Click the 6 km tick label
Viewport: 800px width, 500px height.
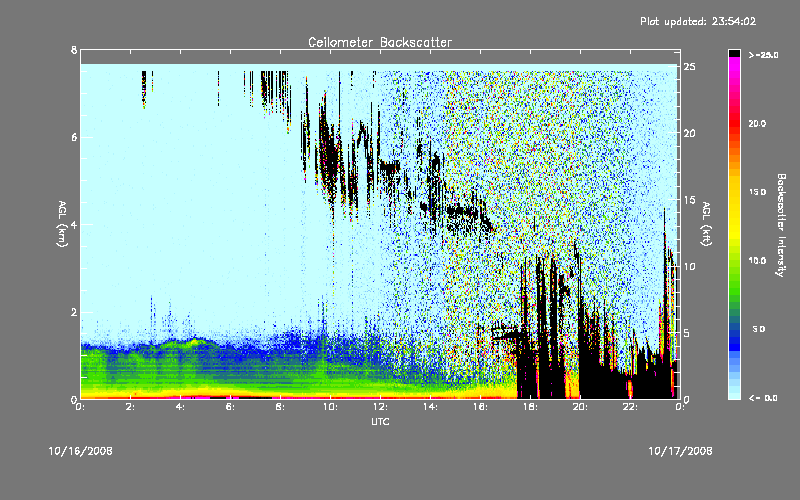74,137
